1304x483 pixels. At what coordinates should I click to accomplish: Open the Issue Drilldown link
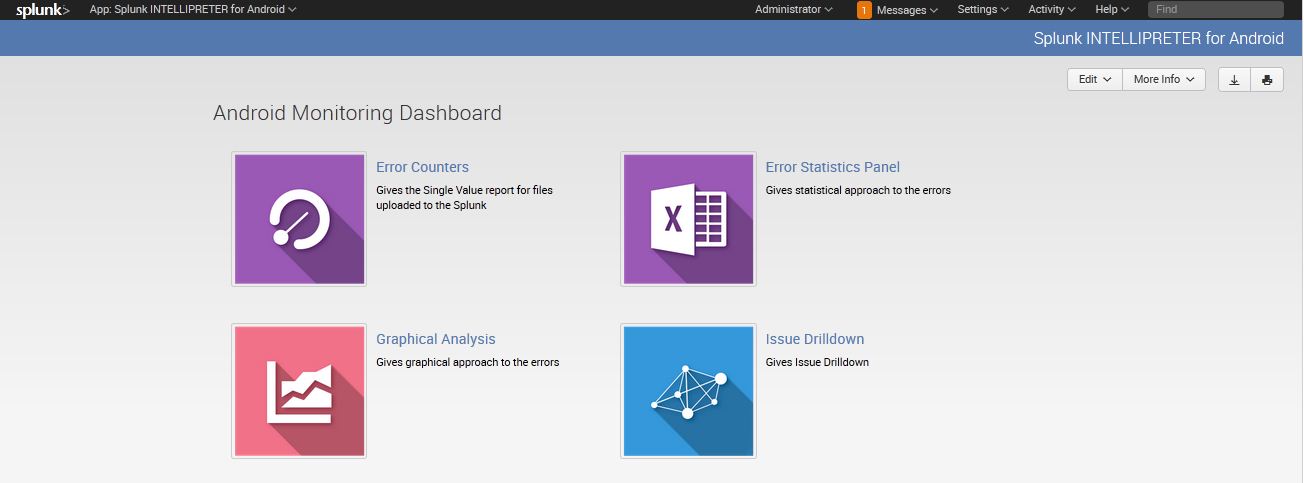[x=814, y=339]
